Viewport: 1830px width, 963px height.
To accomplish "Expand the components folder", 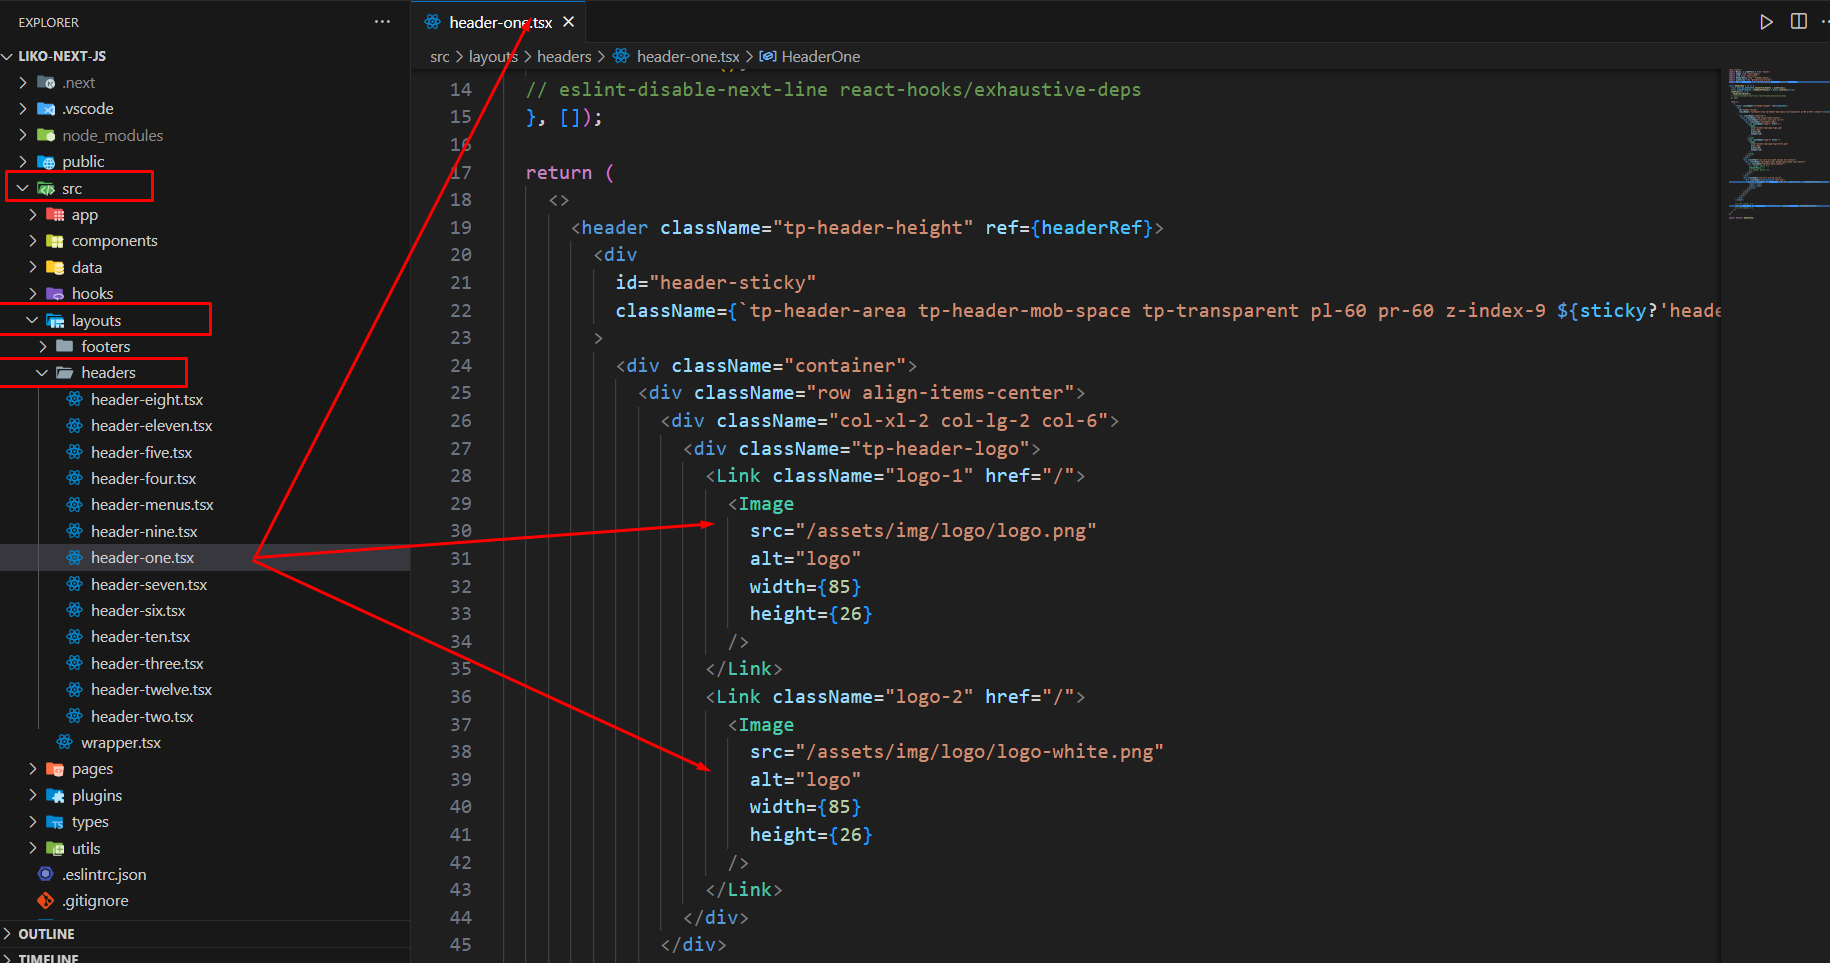I will [x=33, y=241].
